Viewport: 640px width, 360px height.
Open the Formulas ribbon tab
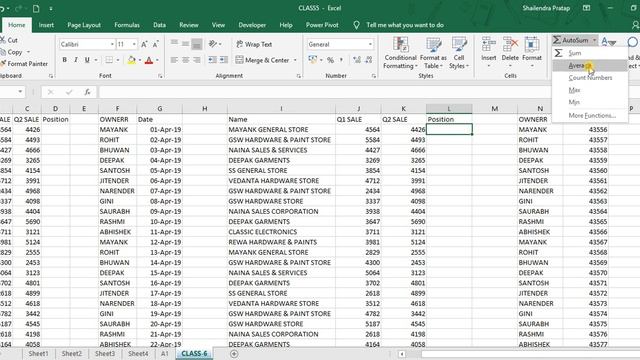[x=127, y=25]
